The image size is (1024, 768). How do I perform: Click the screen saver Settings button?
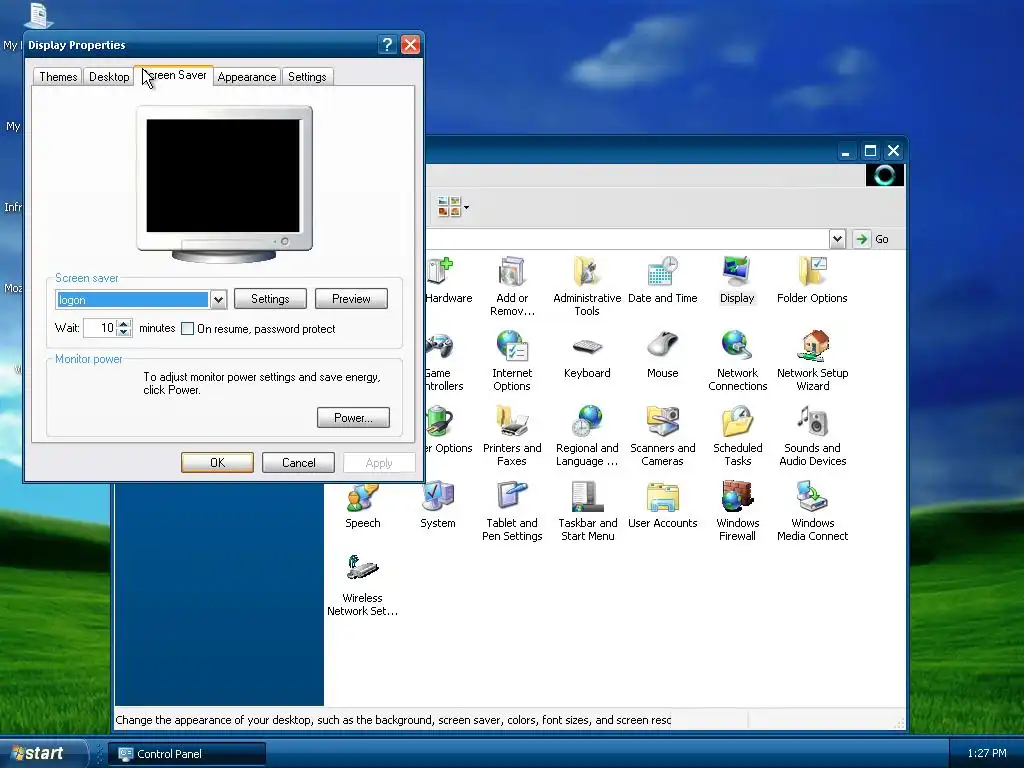click(x=270, y=299)
